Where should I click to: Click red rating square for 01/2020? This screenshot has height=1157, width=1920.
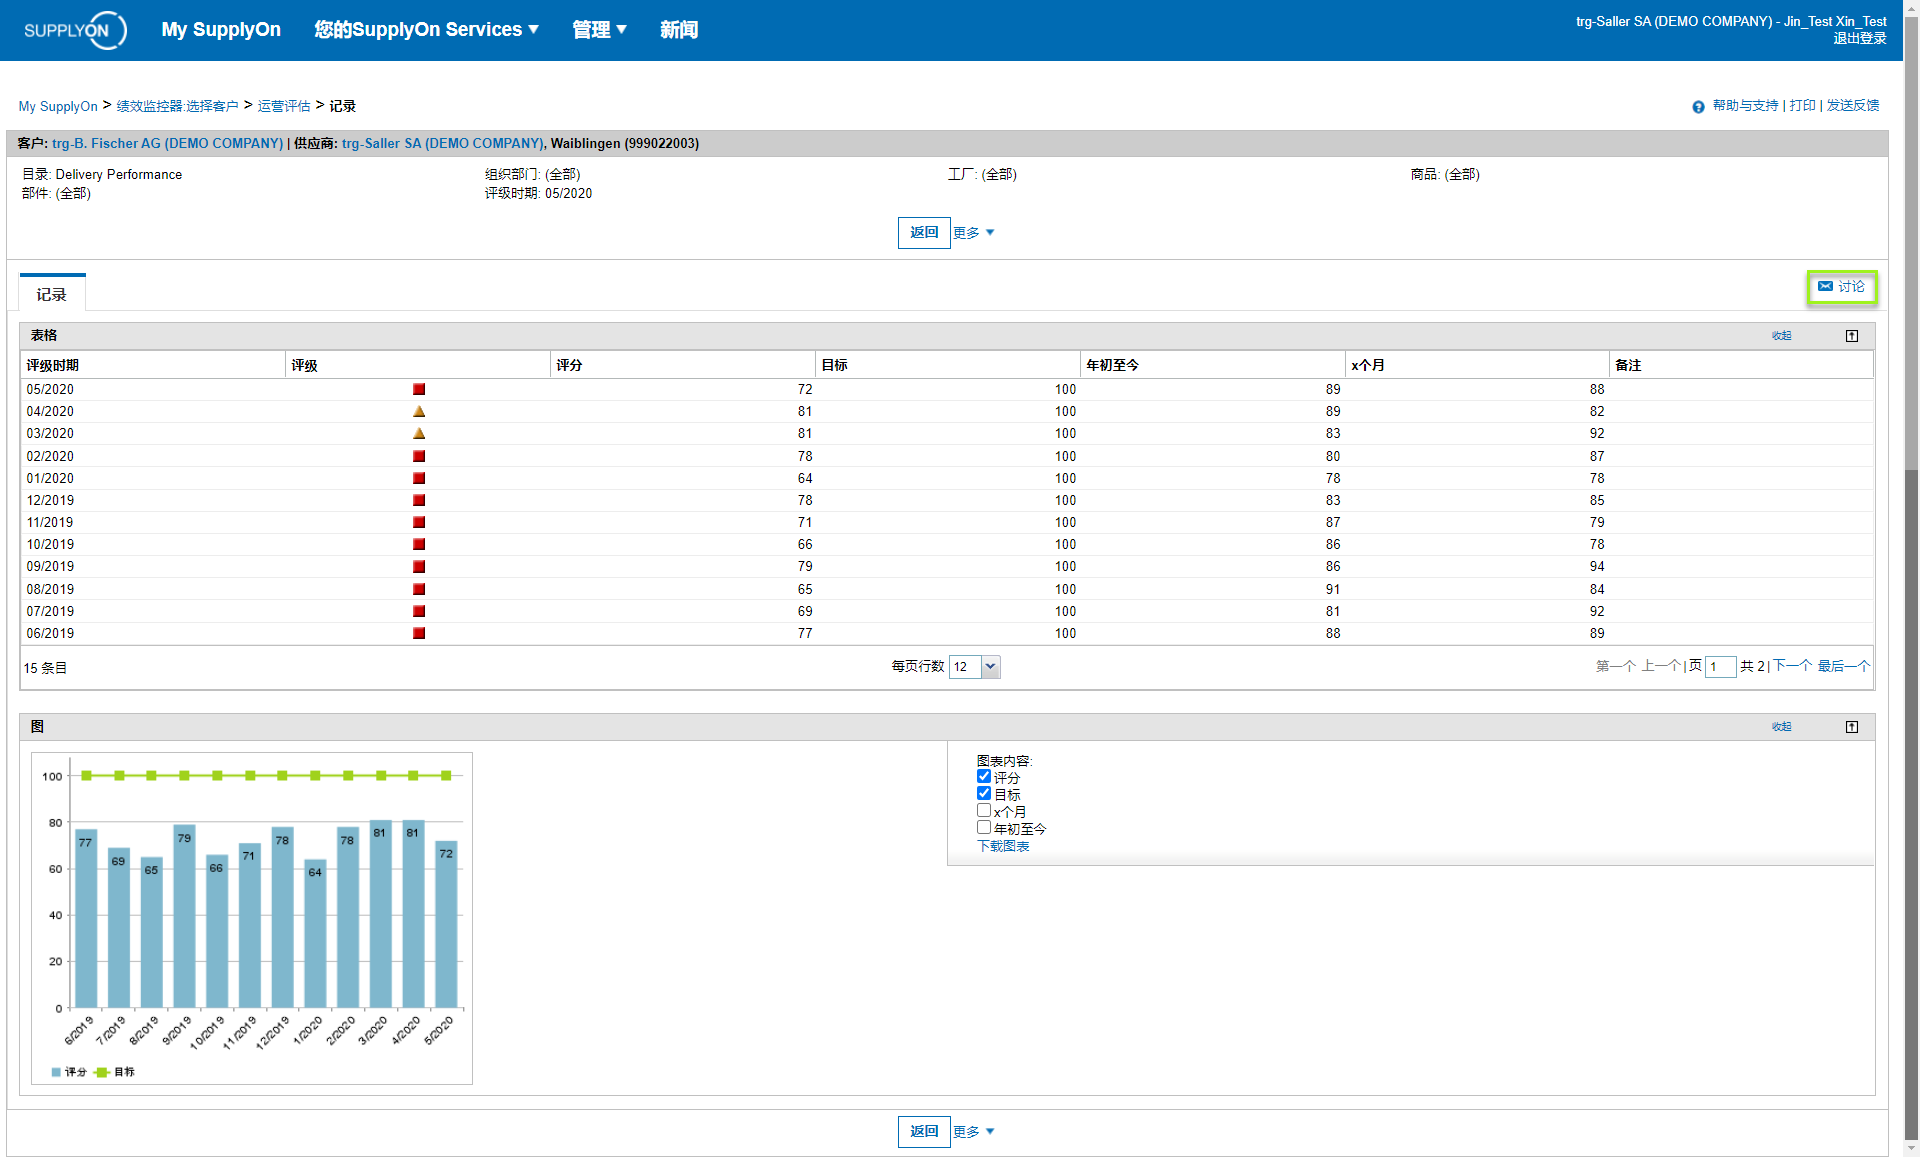(x=419, y=478)
